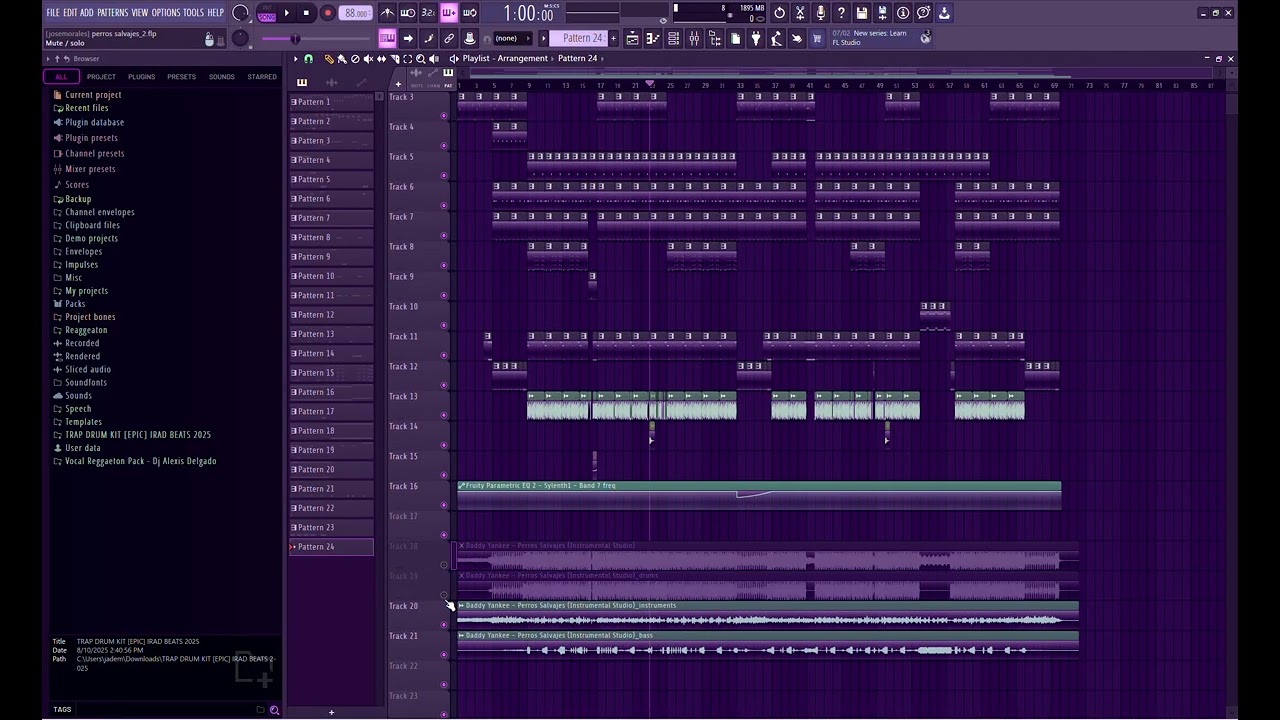Open the plugin picker plug icon

tap(756, 38)
